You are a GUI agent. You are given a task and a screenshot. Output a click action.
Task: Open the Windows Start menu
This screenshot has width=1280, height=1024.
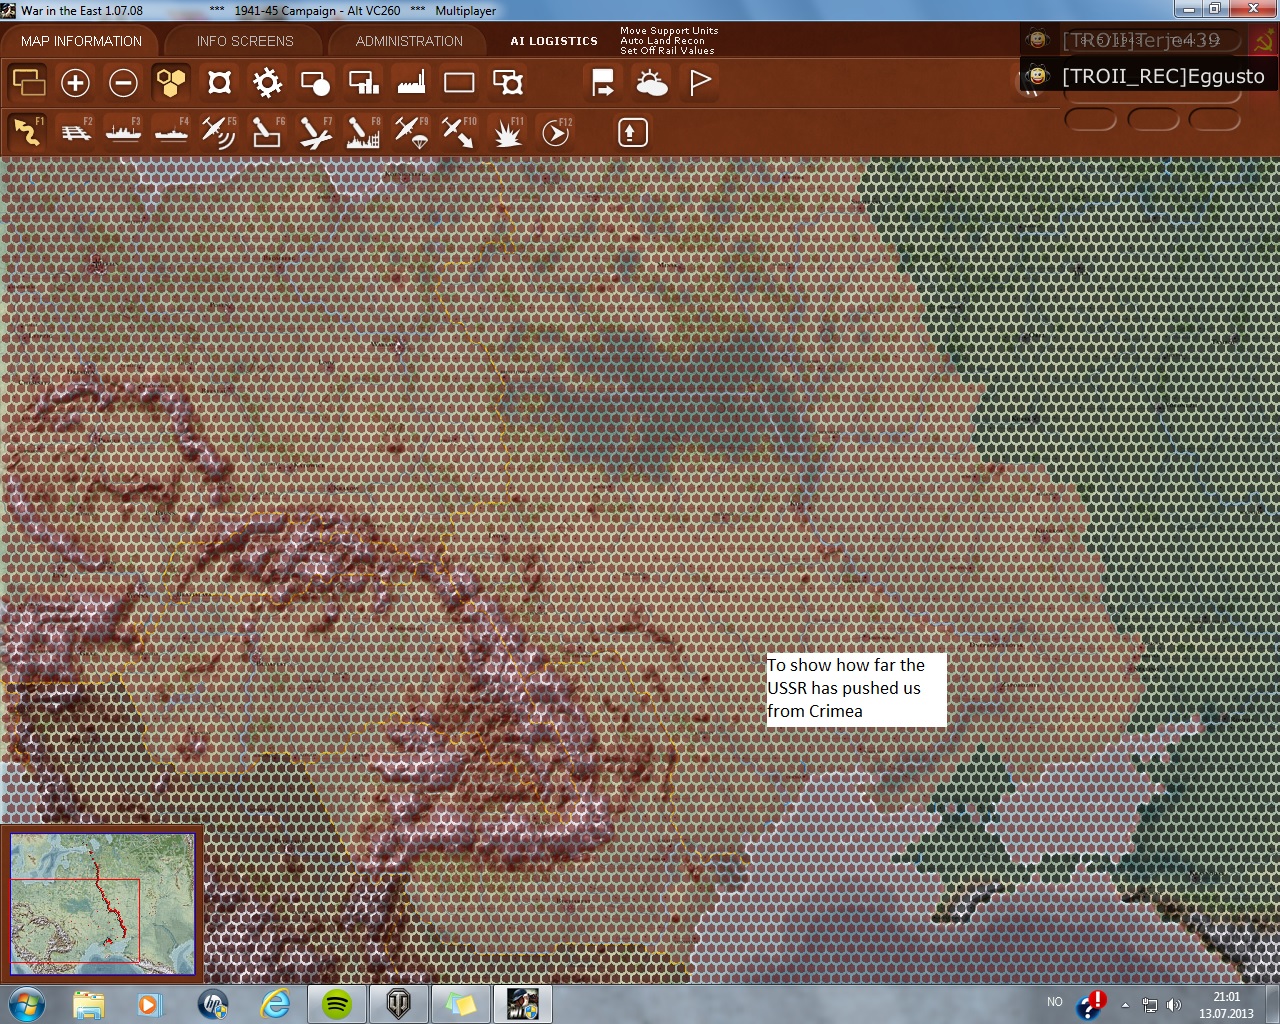(x=27, y=1004)
